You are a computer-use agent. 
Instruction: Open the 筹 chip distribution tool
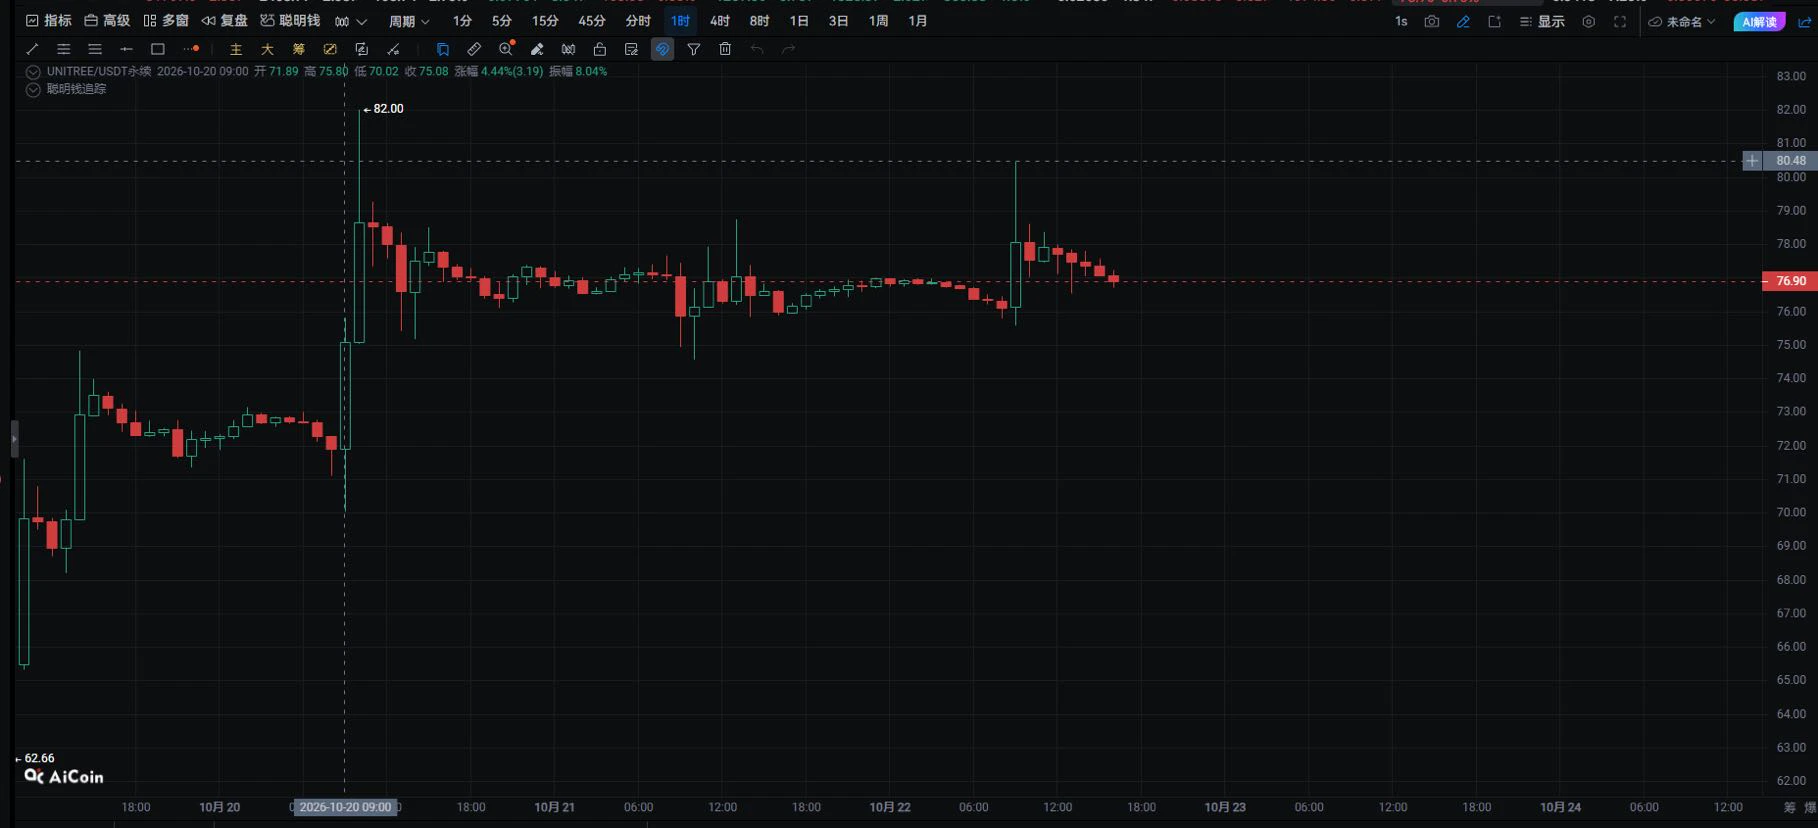click(298, 49)
